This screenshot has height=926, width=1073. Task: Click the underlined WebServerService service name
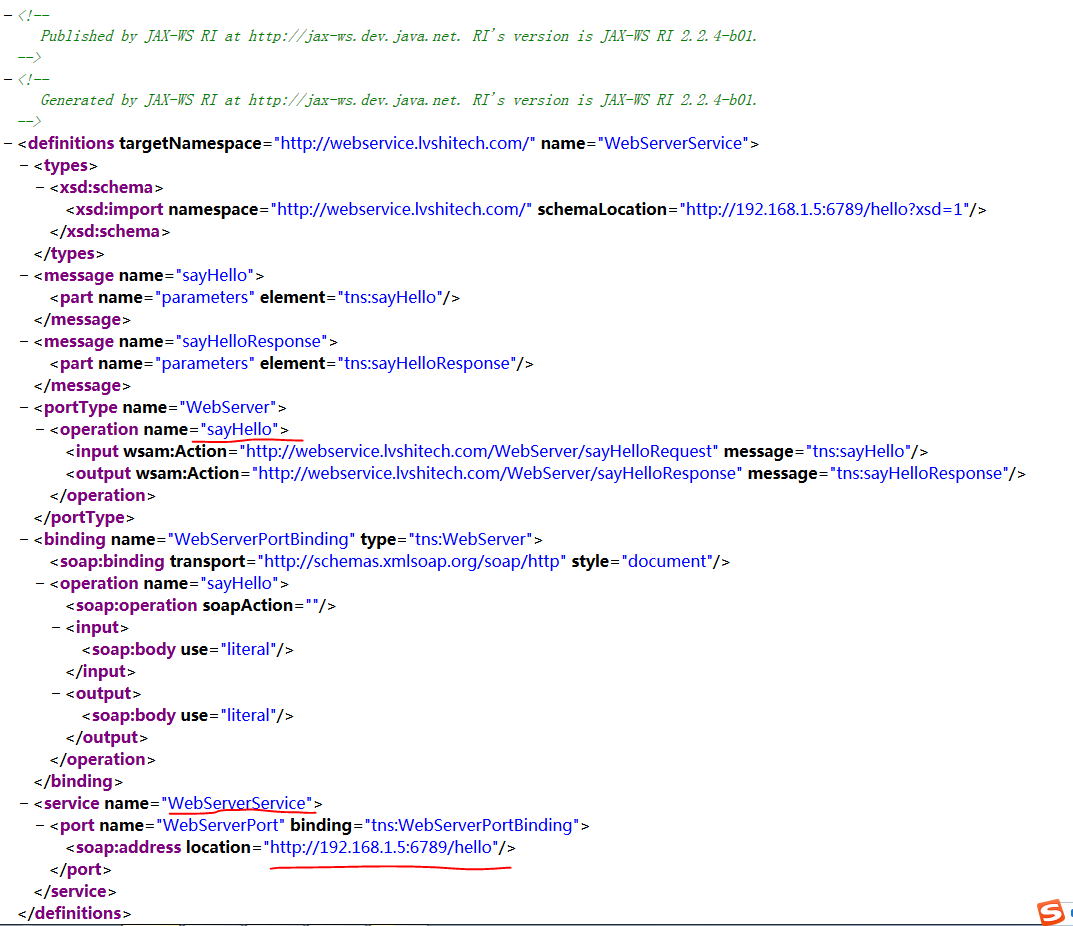pyautogui.click(x=237, y=804)
